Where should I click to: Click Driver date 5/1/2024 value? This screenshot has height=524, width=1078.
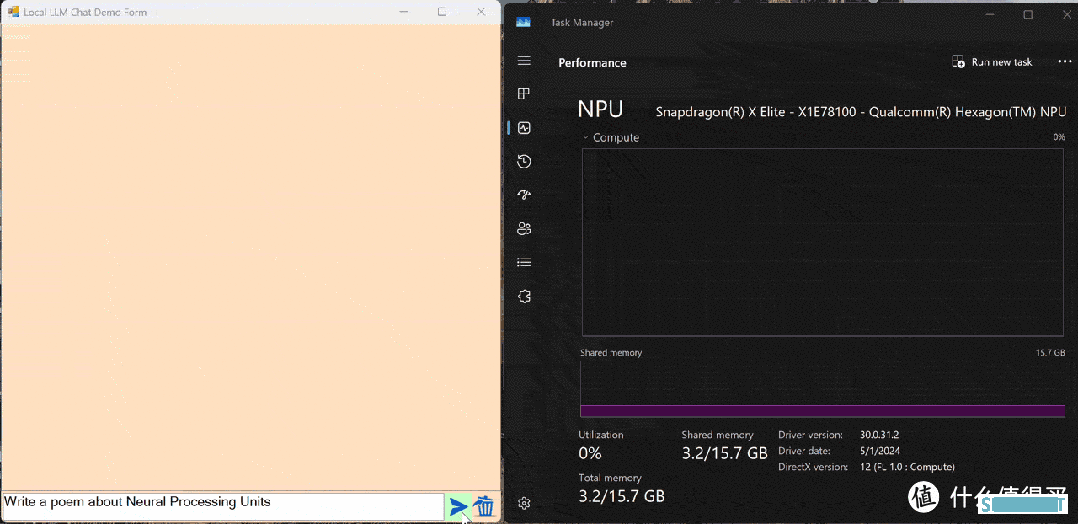(879, 451)
